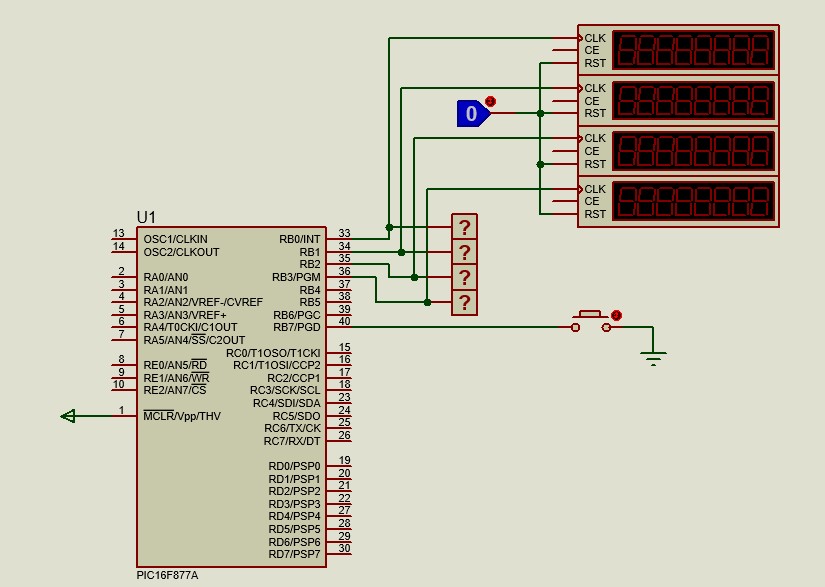Select the RB6/PGC pin label

coord(297,315)
